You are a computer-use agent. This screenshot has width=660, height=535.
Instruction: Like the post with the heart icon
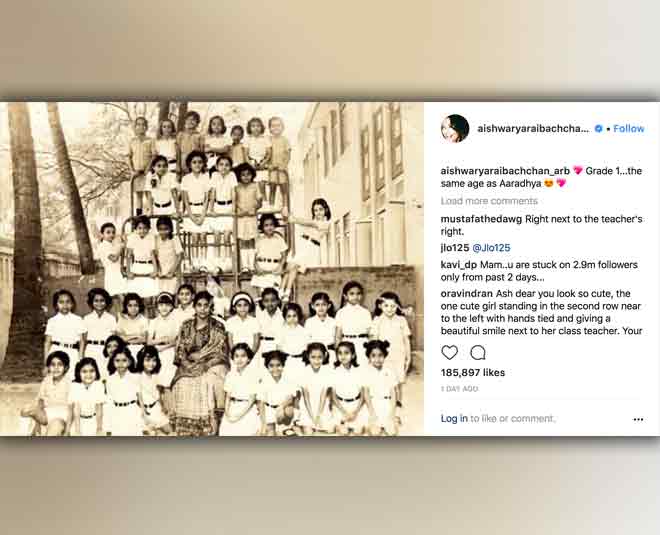pyautogui.click(x=449, y=352)
